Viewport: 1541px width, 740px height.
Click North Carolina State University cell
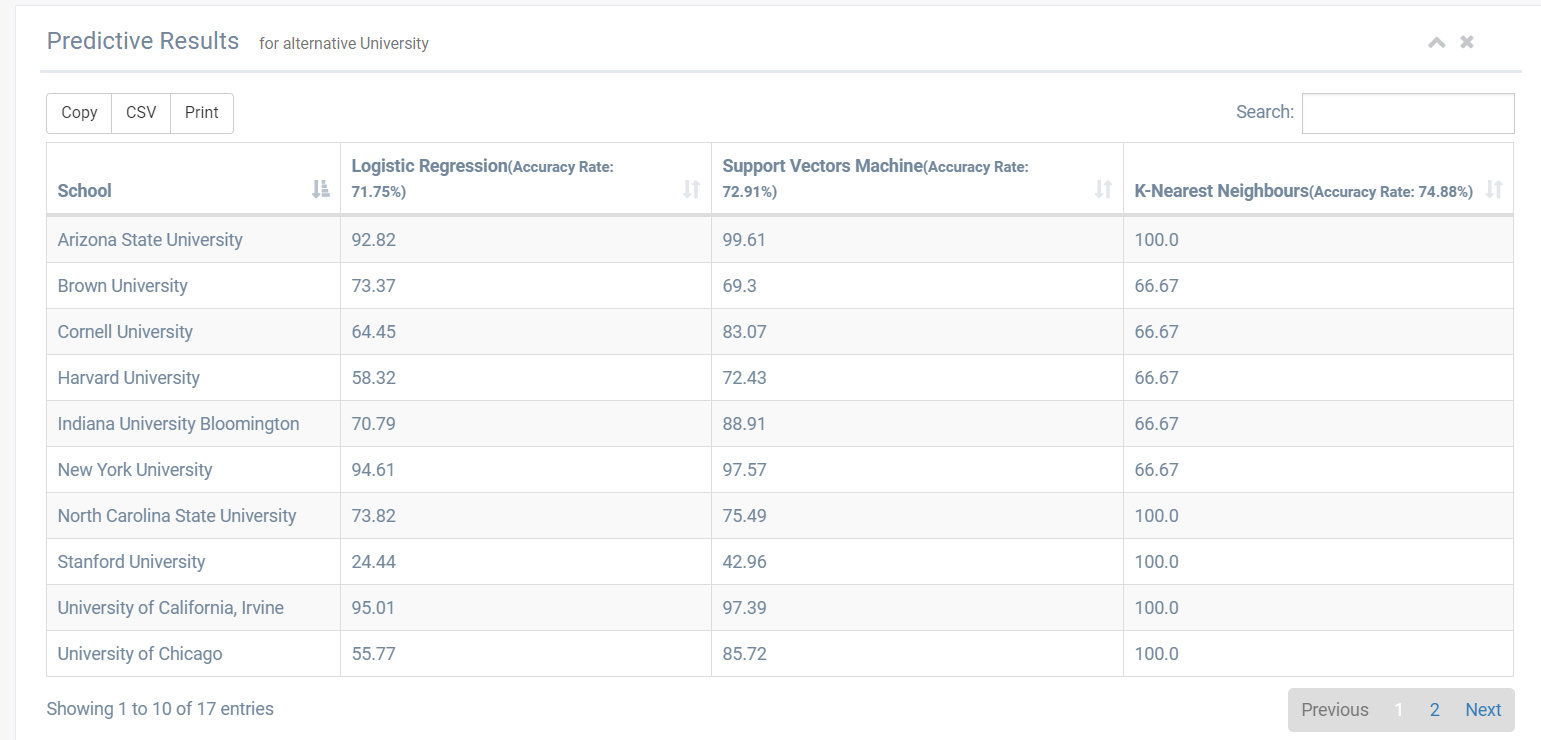193,516
